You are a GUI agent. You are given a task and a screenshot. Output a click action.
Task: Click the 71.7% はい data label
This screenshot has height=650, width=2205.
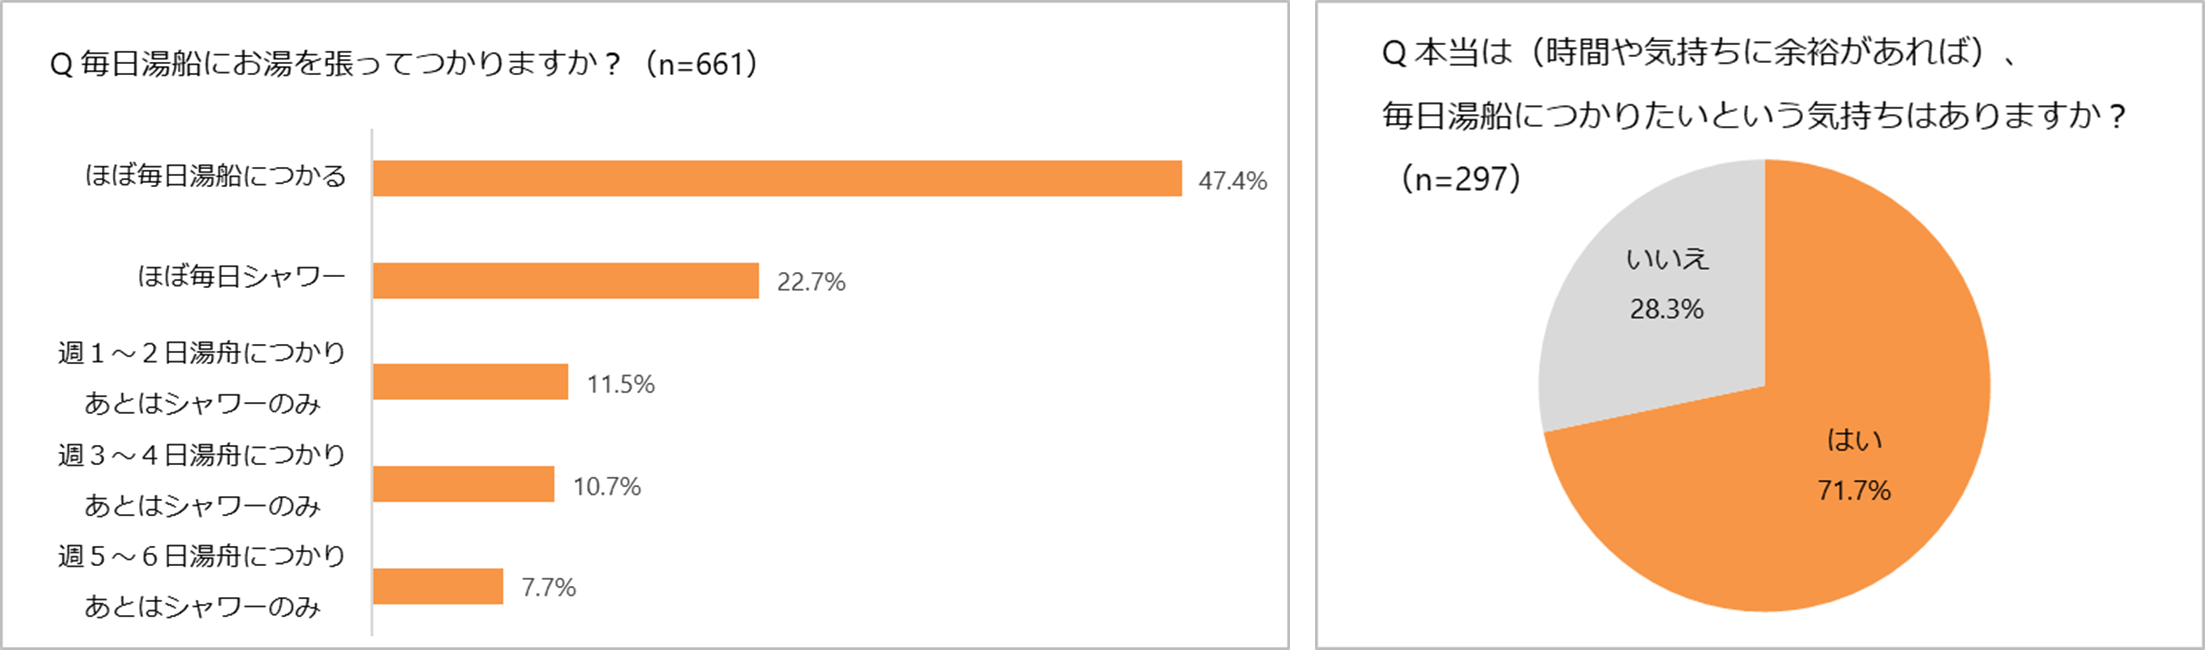(1854, 490)
